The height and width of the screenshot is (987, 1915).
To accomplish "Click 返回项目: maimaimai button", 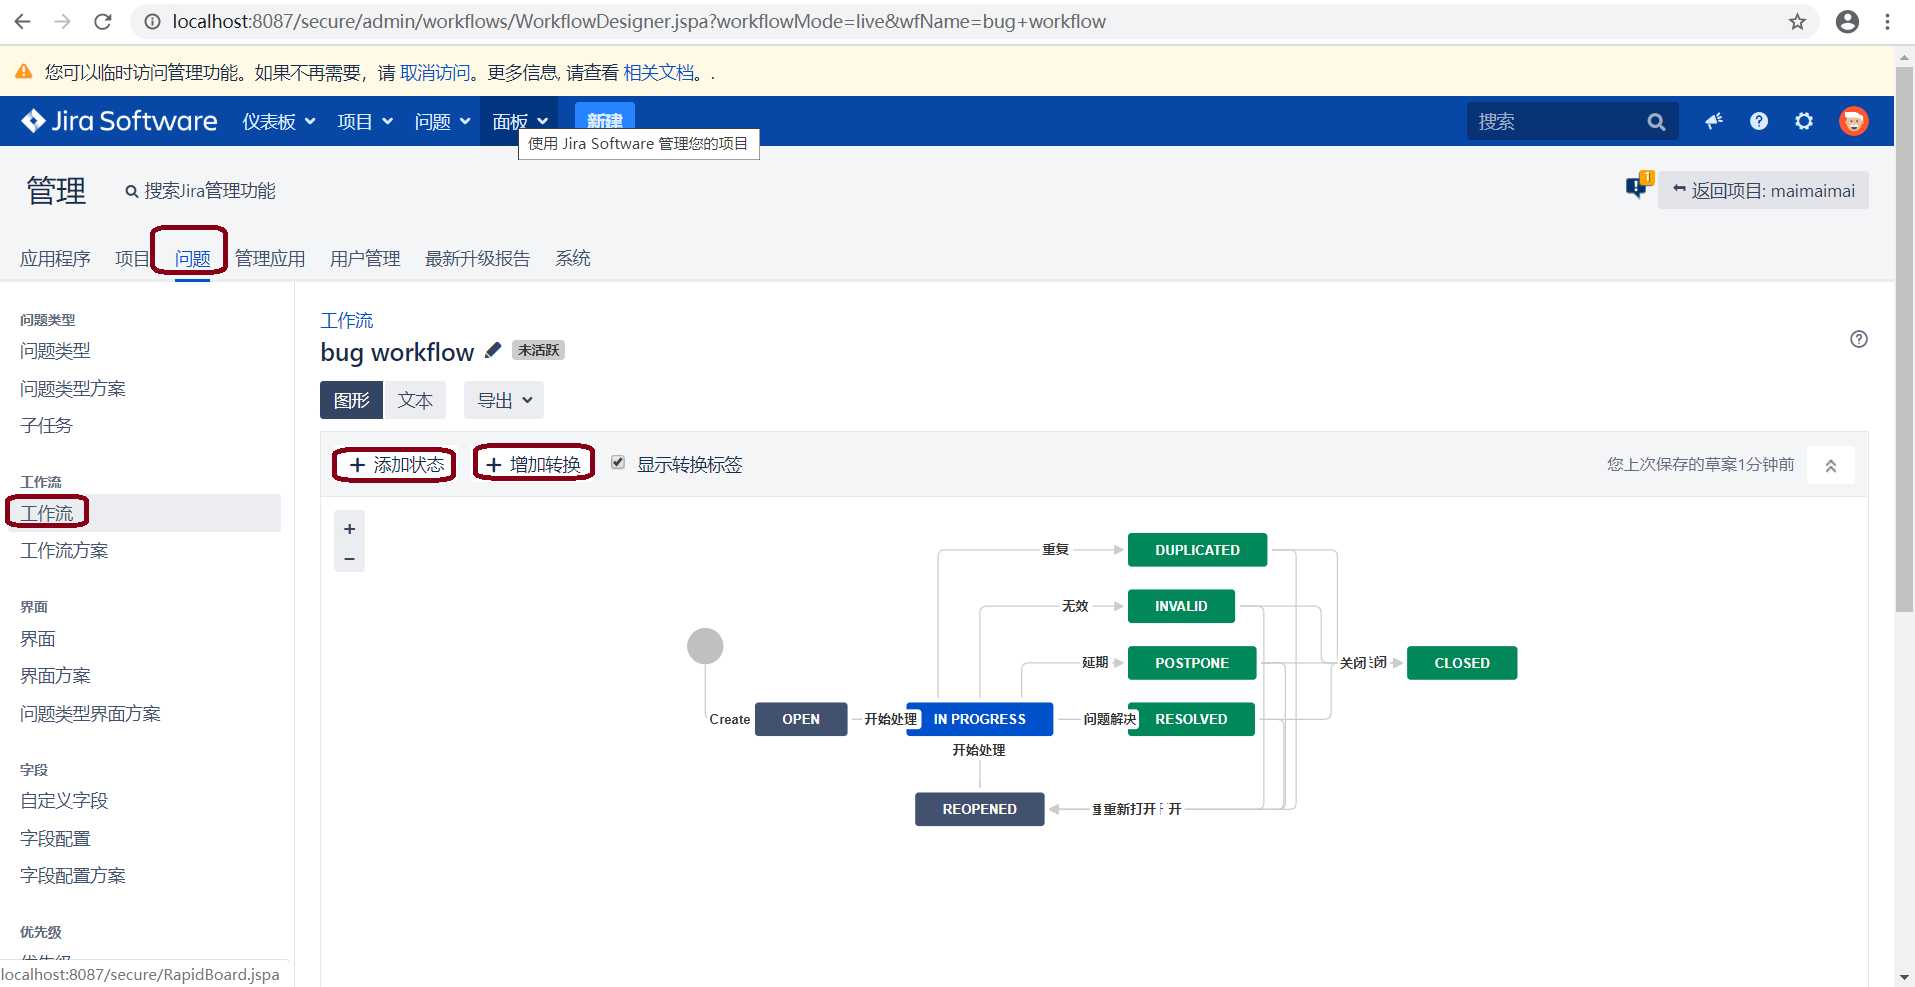I will (x=1763, y=190).
